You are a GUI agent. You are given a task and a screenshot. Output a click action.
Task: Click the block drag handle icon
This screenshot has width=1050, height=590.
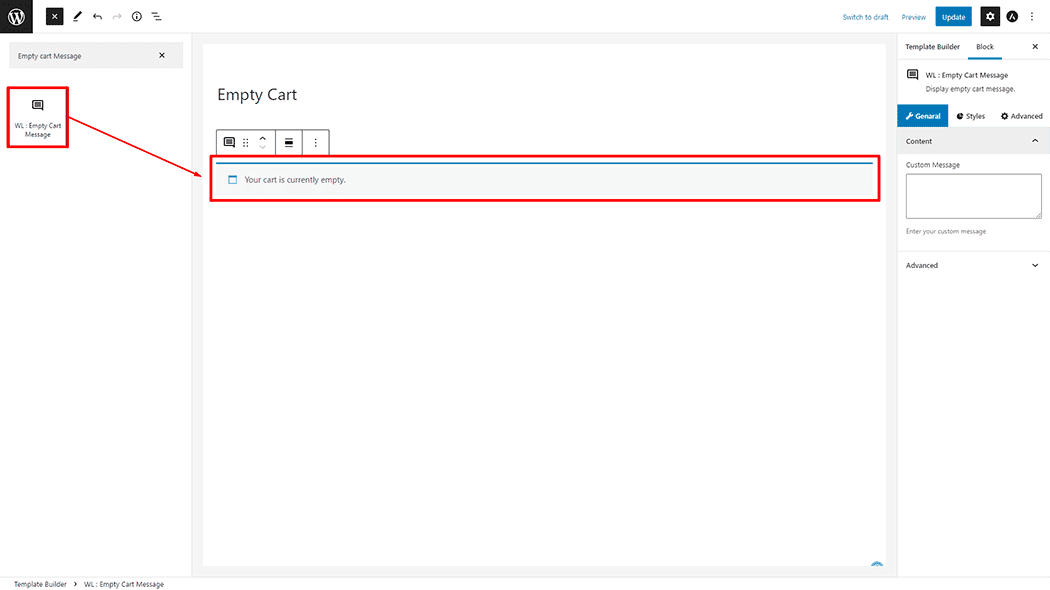point(246,143)
